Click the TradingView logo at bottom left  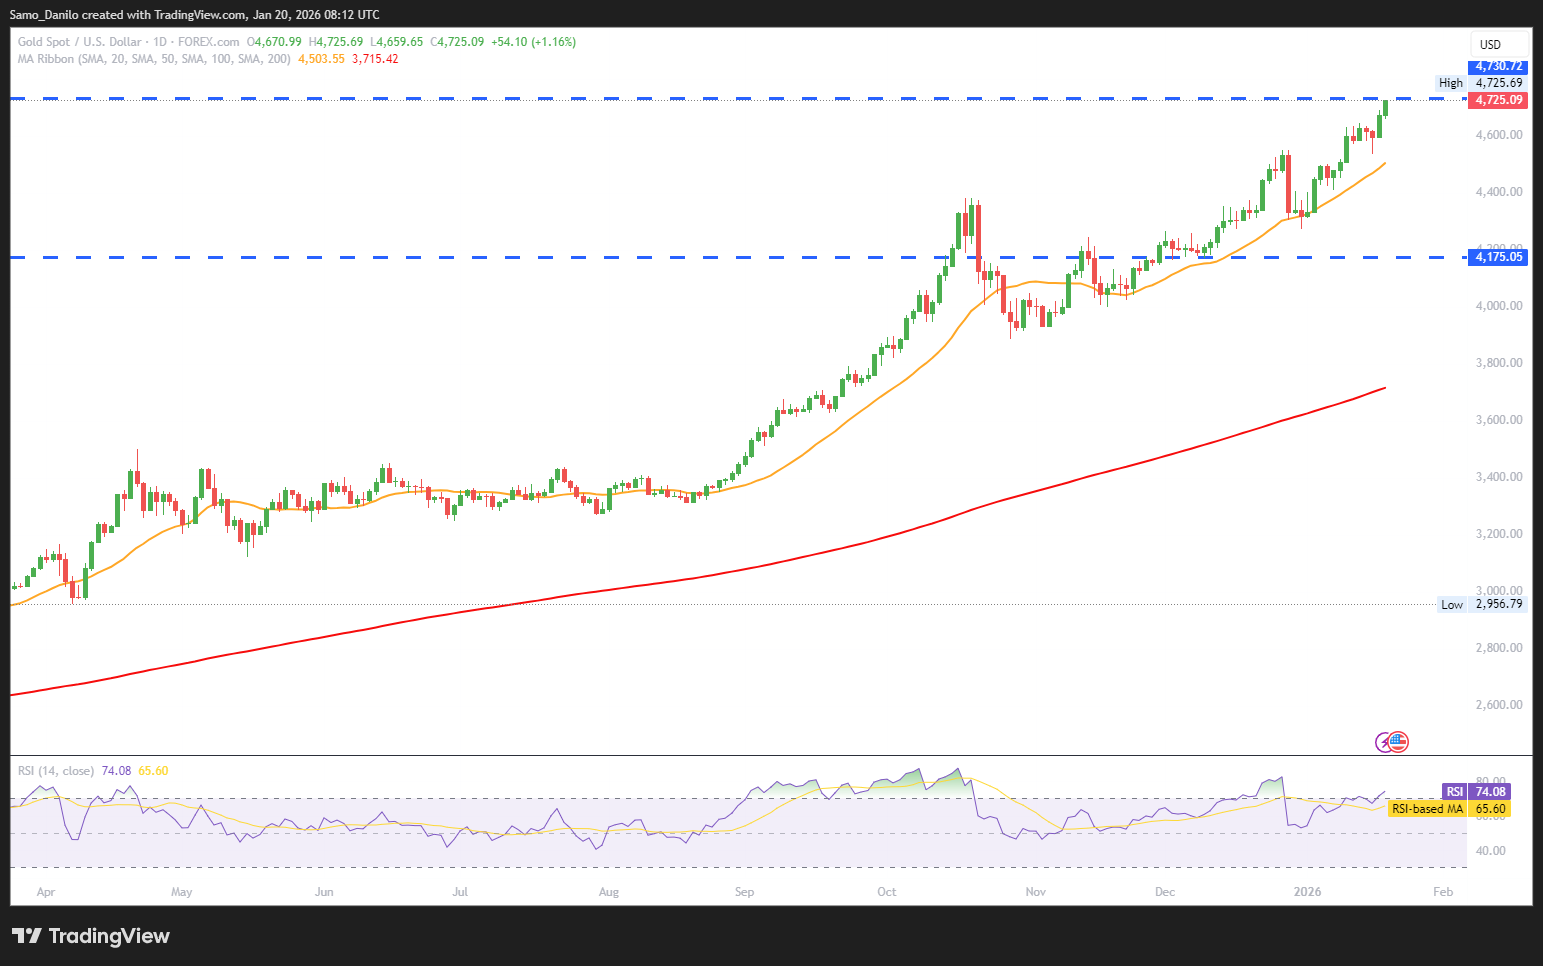[x=91, y=936]
